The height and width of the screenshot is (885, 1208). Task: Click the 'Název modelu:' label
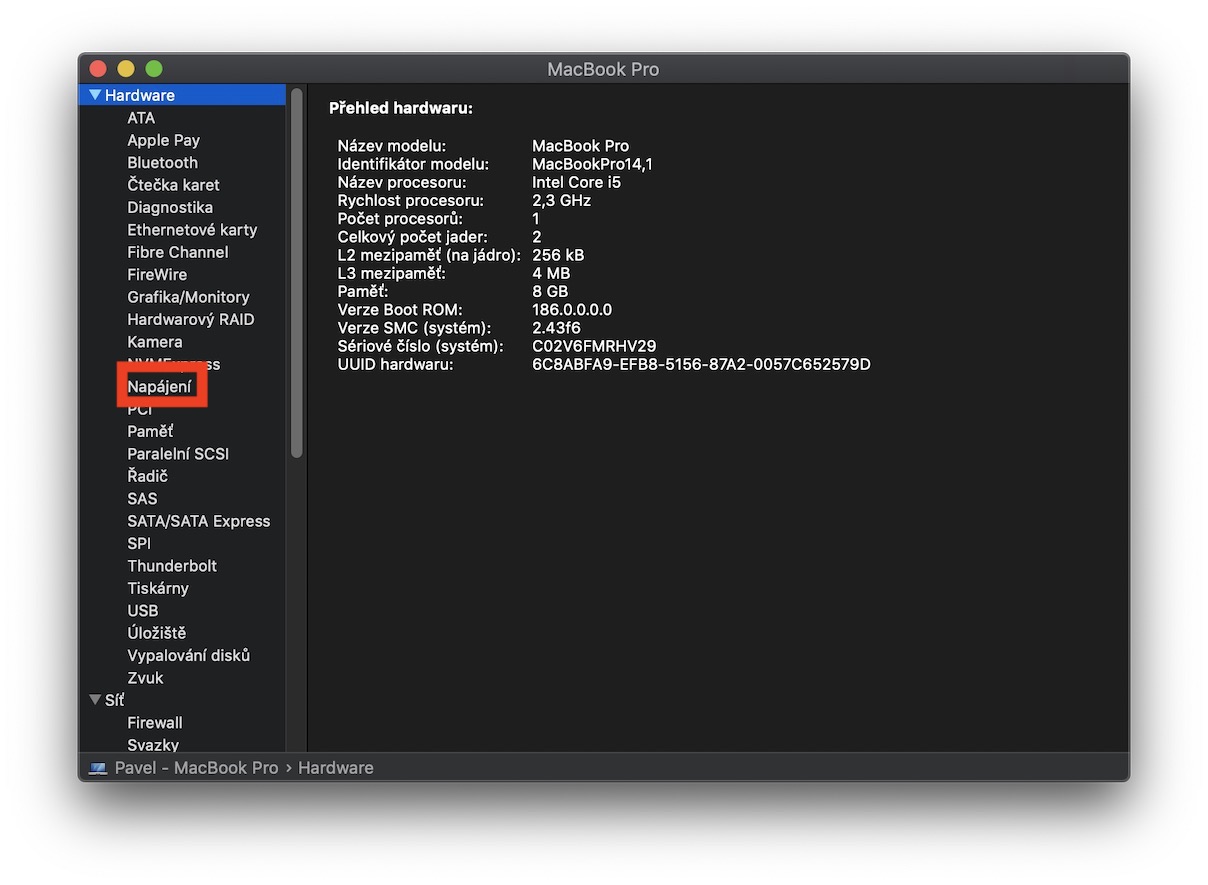[x=392, y=146]
